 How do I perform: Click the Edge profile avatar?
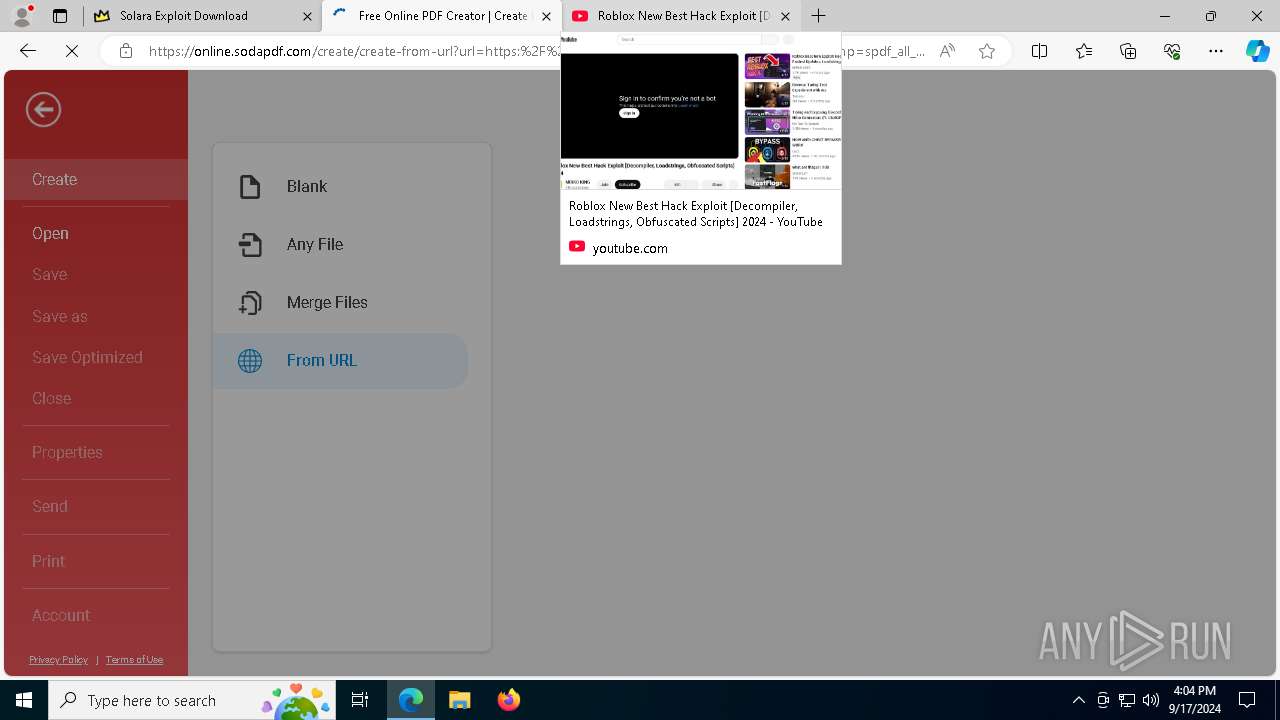[x=22, y=16]
